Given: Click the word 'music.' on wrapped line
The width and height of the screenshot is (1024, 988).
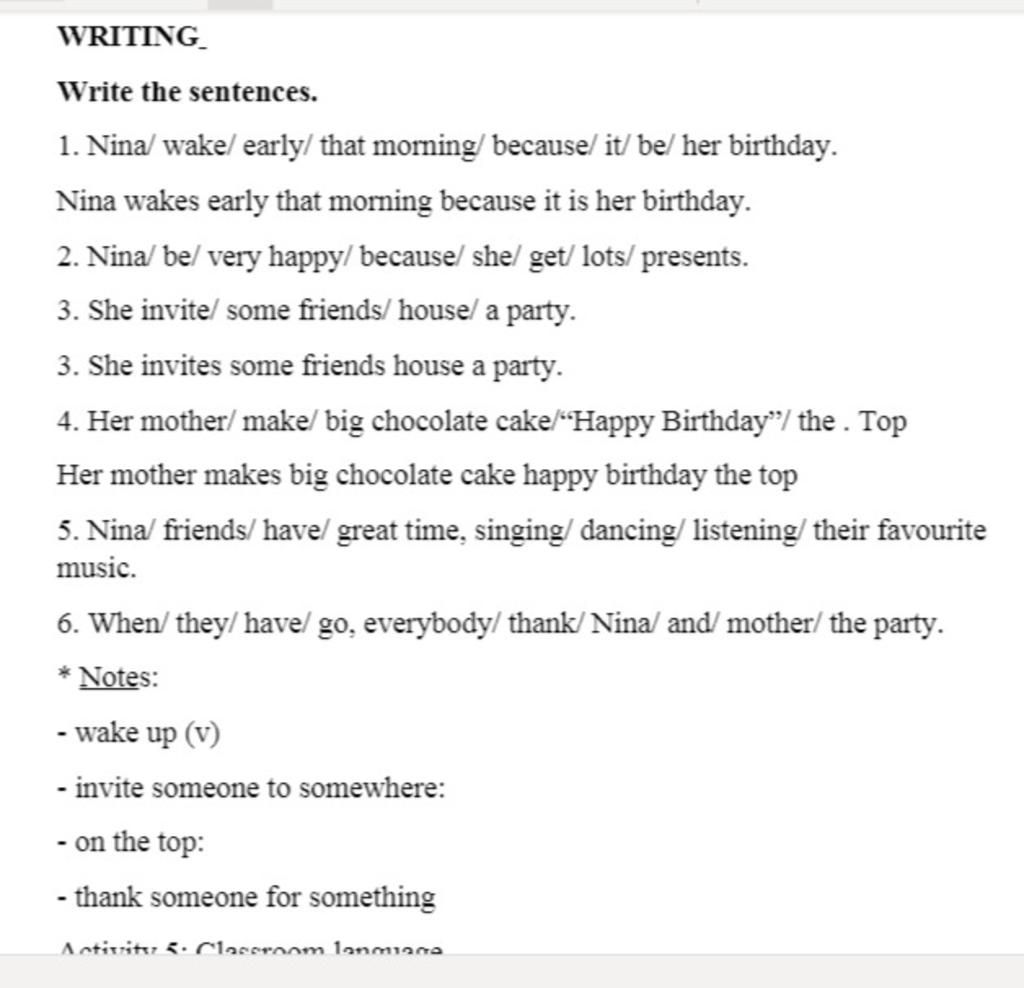Looking at the screenshot, I should point(97,567).
